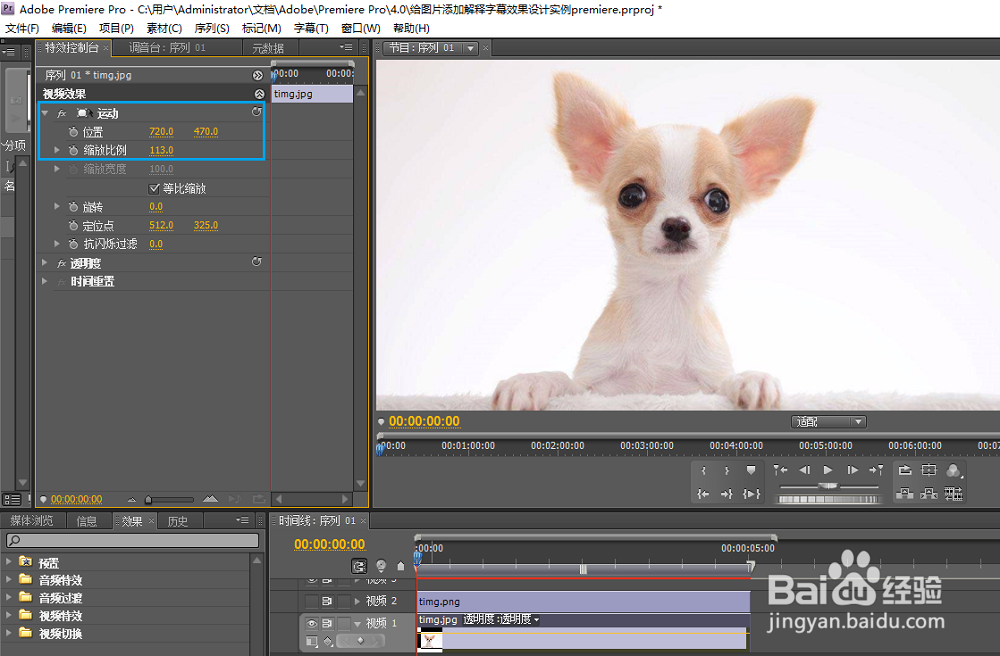Collapse 视频 1 track
The width and height of the screenshot is (1000, 656).
(x=358, y=623)
